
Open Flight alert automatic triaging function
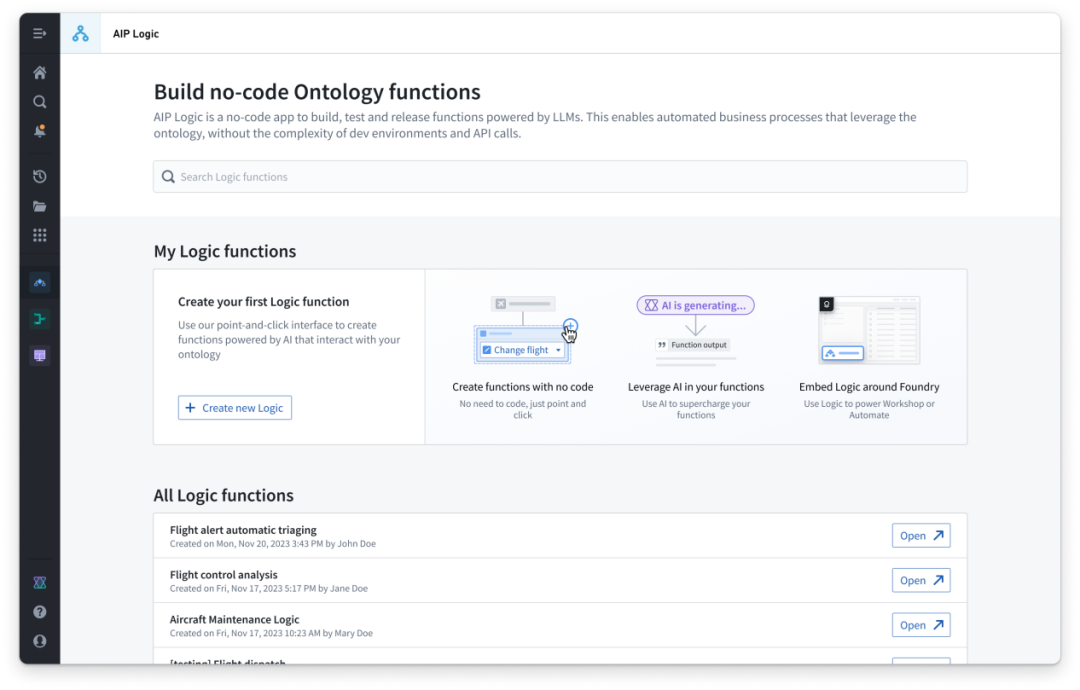tap(920, 536)
